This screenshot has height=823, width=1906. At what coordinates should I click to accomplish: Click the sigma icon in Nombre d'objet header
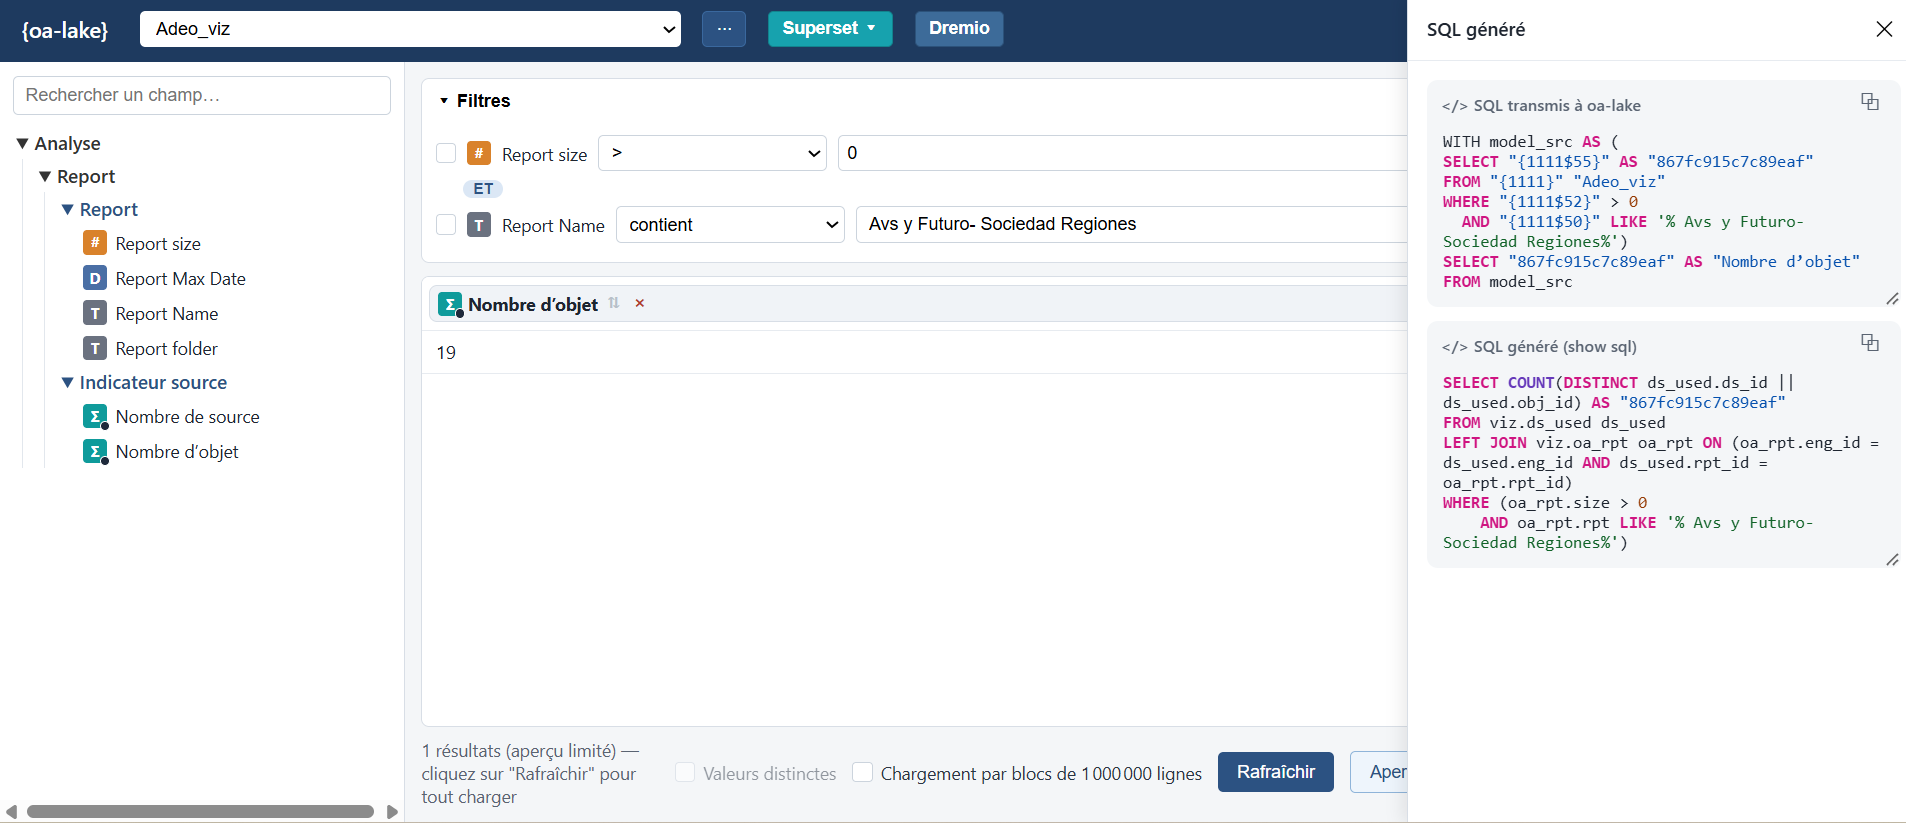[450, 304]
